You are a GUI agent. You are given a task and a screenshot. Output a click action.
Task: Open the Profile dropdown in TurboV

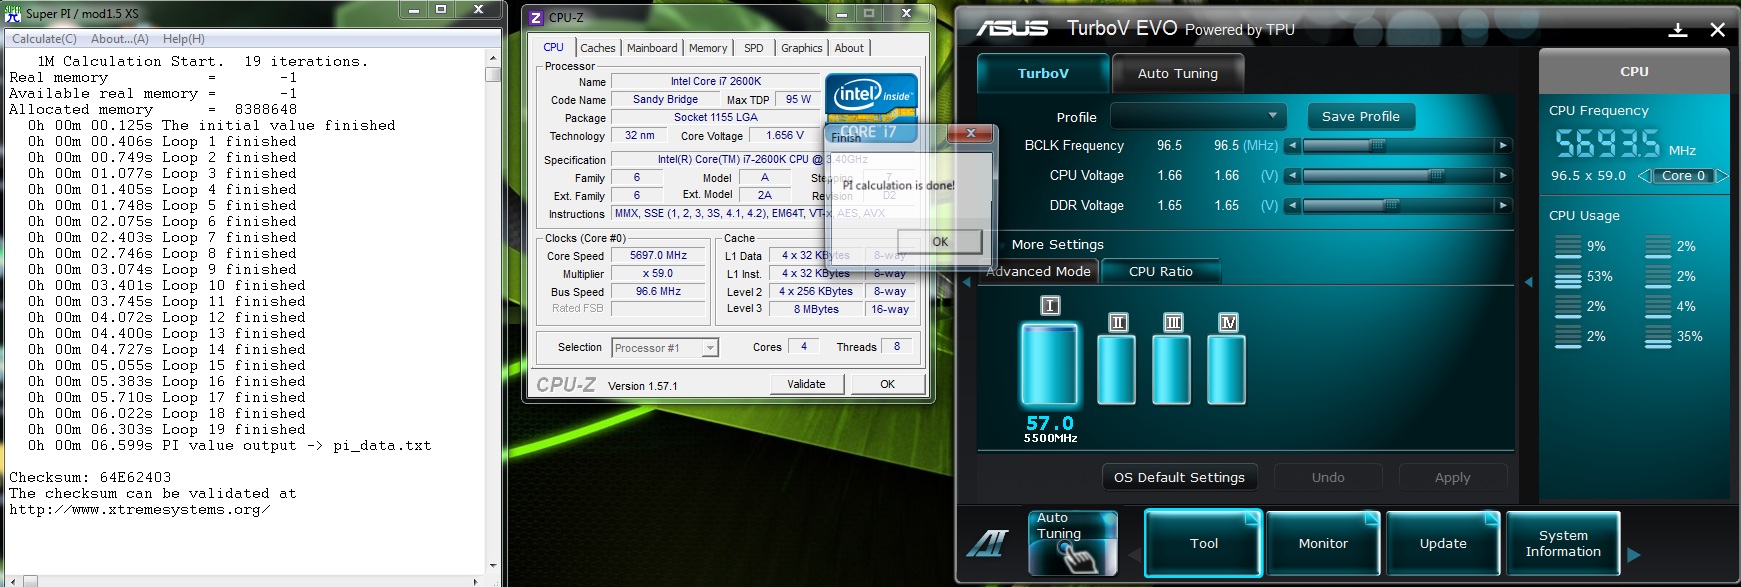point(1198,116)
